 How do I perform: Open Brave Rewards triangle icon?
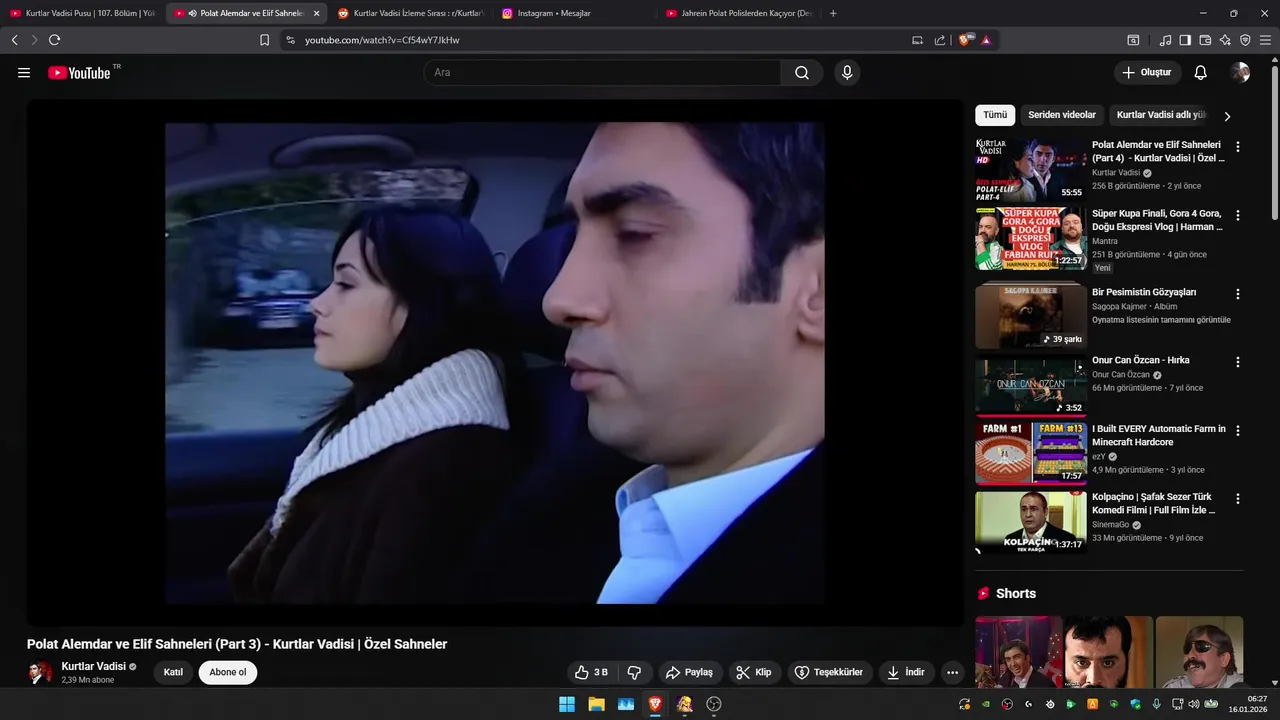pos(986,40)
